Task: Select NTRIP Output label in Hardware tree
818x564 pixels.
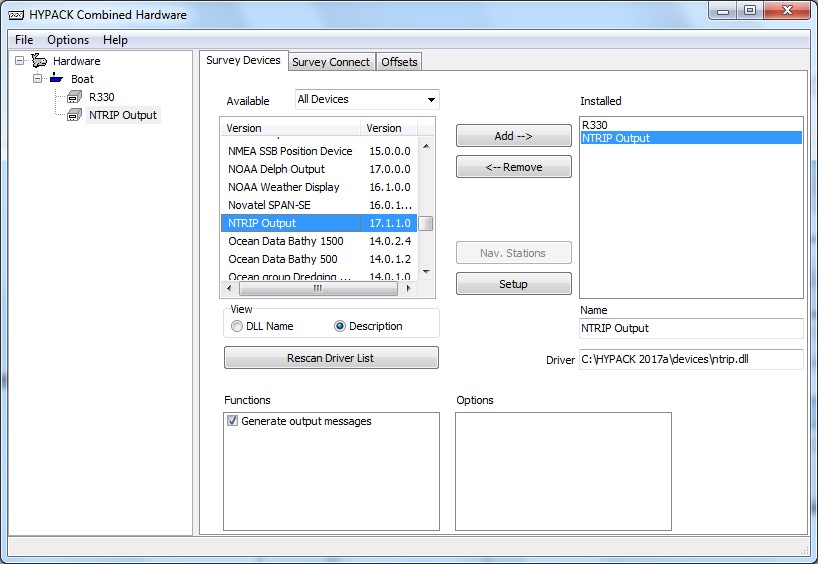Action: pos(123,115)
